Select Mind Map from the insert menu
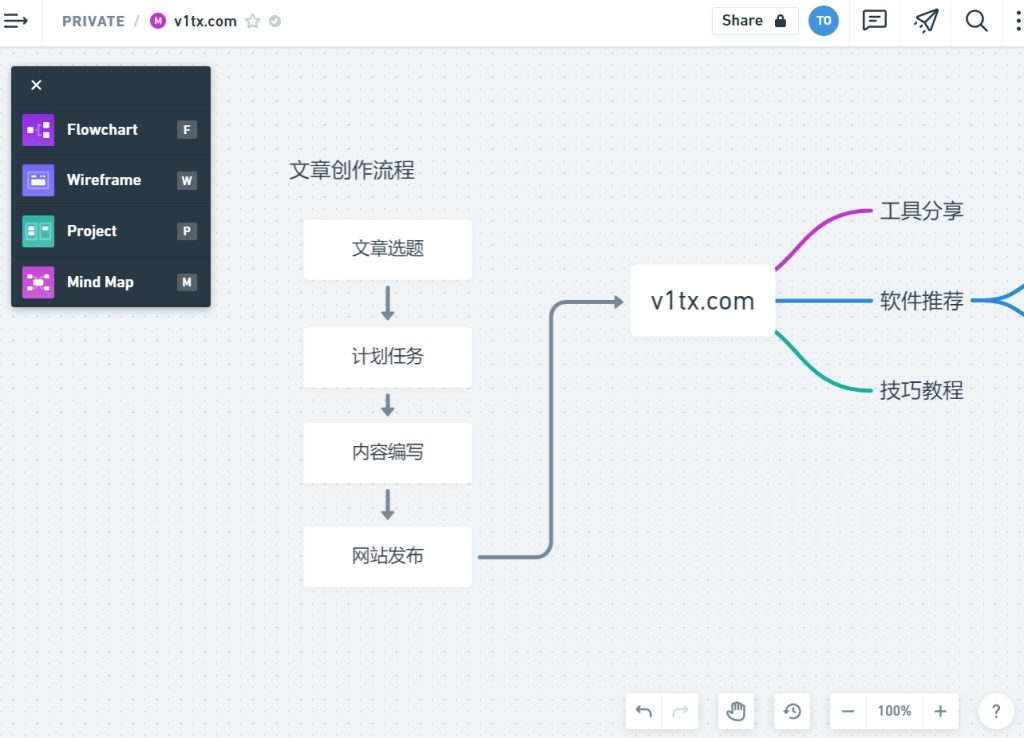The image size is (1024, 738). click(111, 282)
